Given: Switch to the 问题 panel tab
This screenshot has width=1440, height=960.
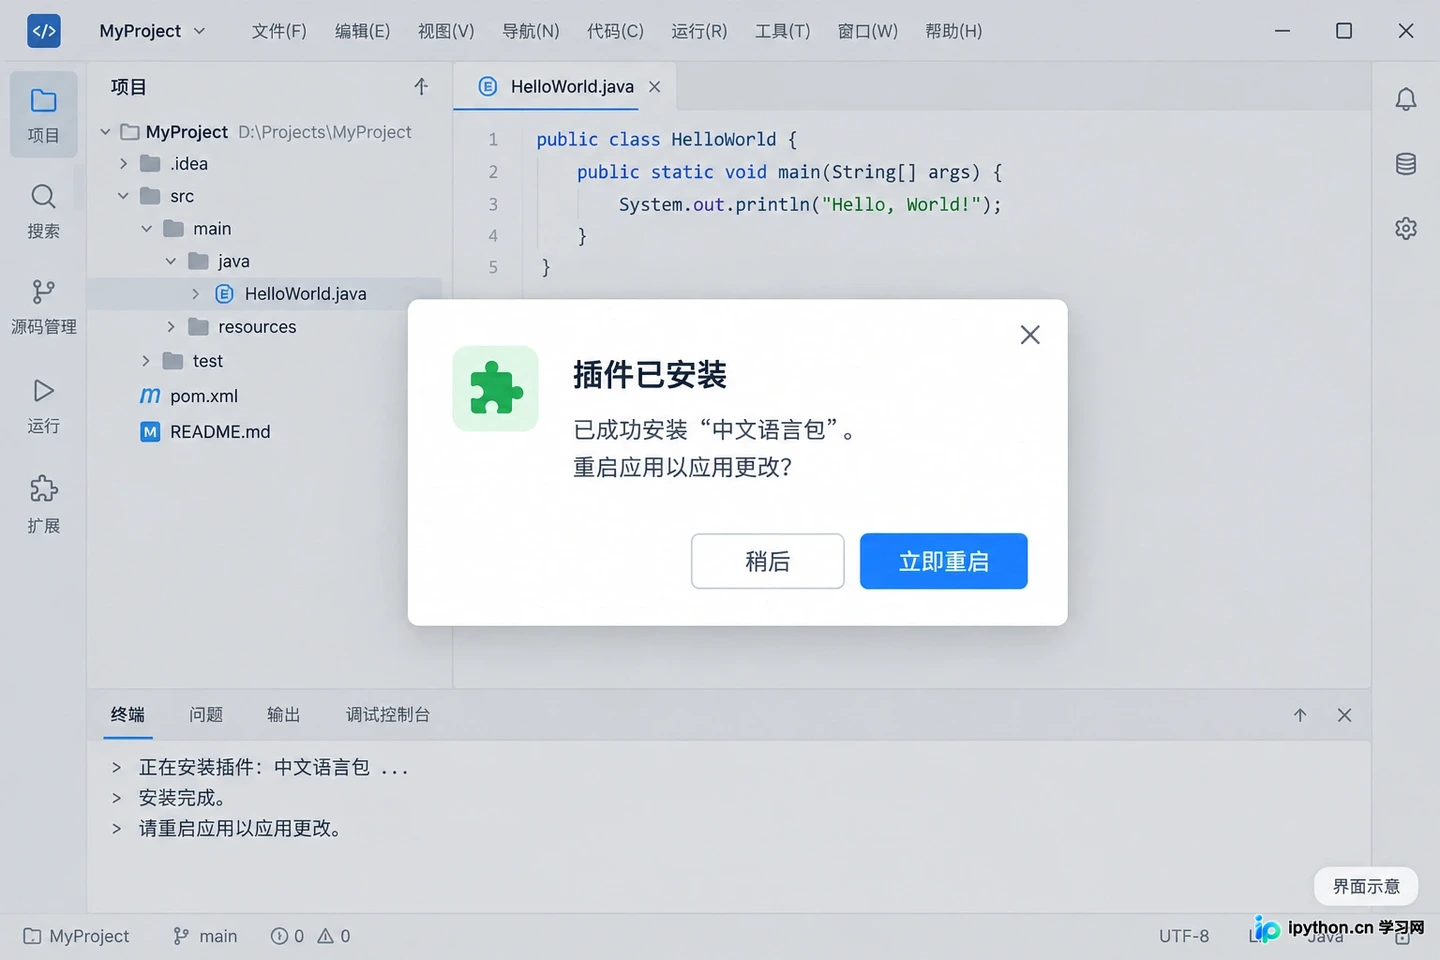Looking at the screenshot, I should [x=206, y=715].
